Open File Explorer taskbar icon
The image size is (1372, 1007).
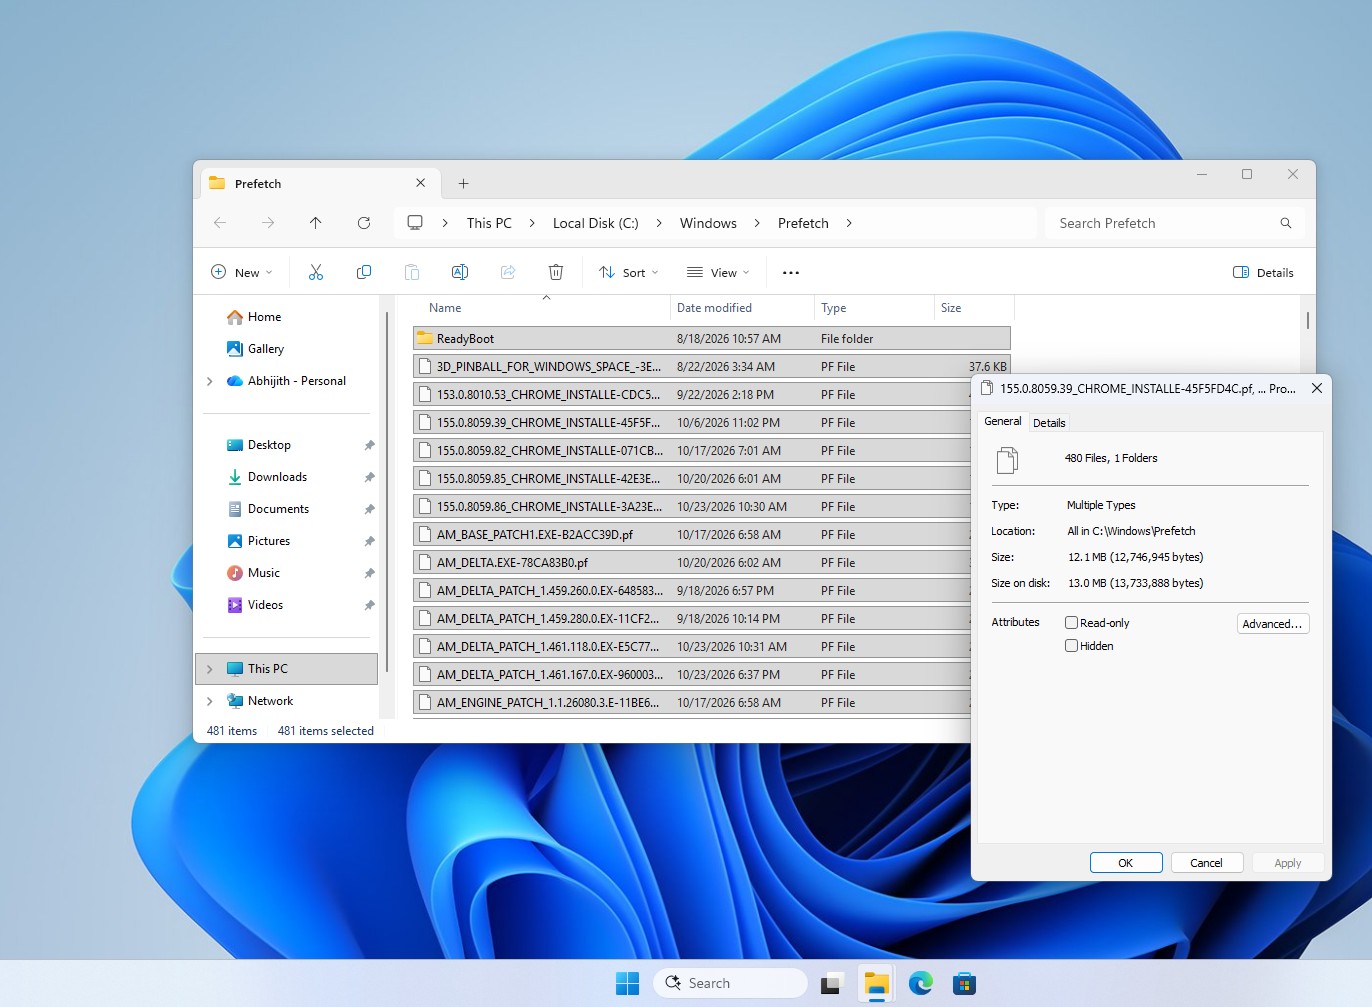point(877,983)
